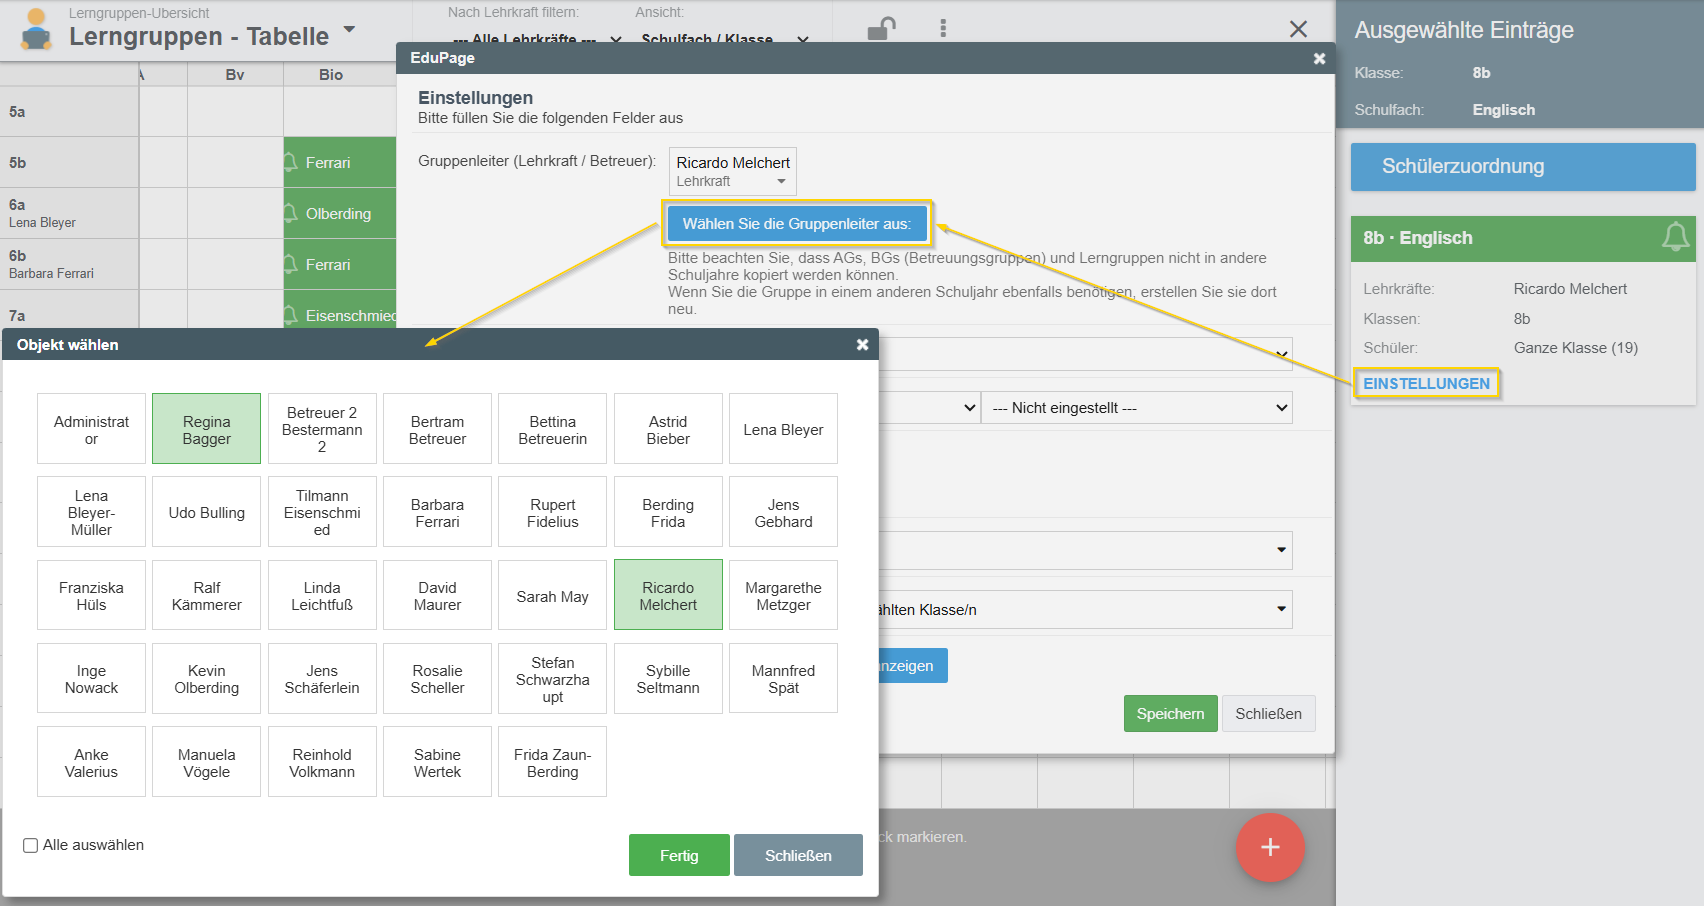Open the three-dot more options menu
1704x906 pixels.
pyautogui.click(x=943, y=29)
